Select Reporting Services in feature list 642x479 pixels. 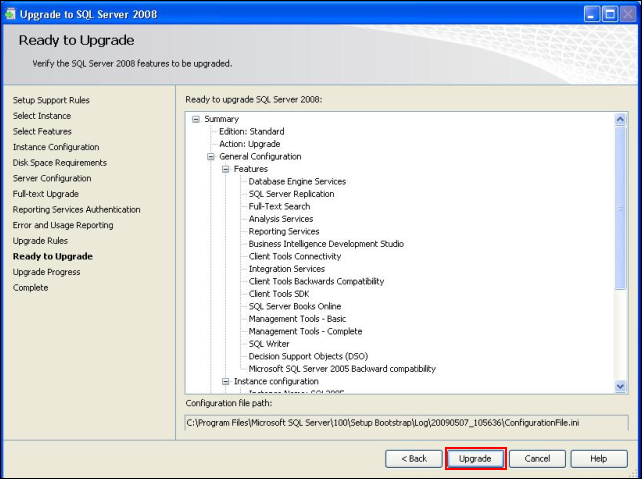[x=284, y=231]
